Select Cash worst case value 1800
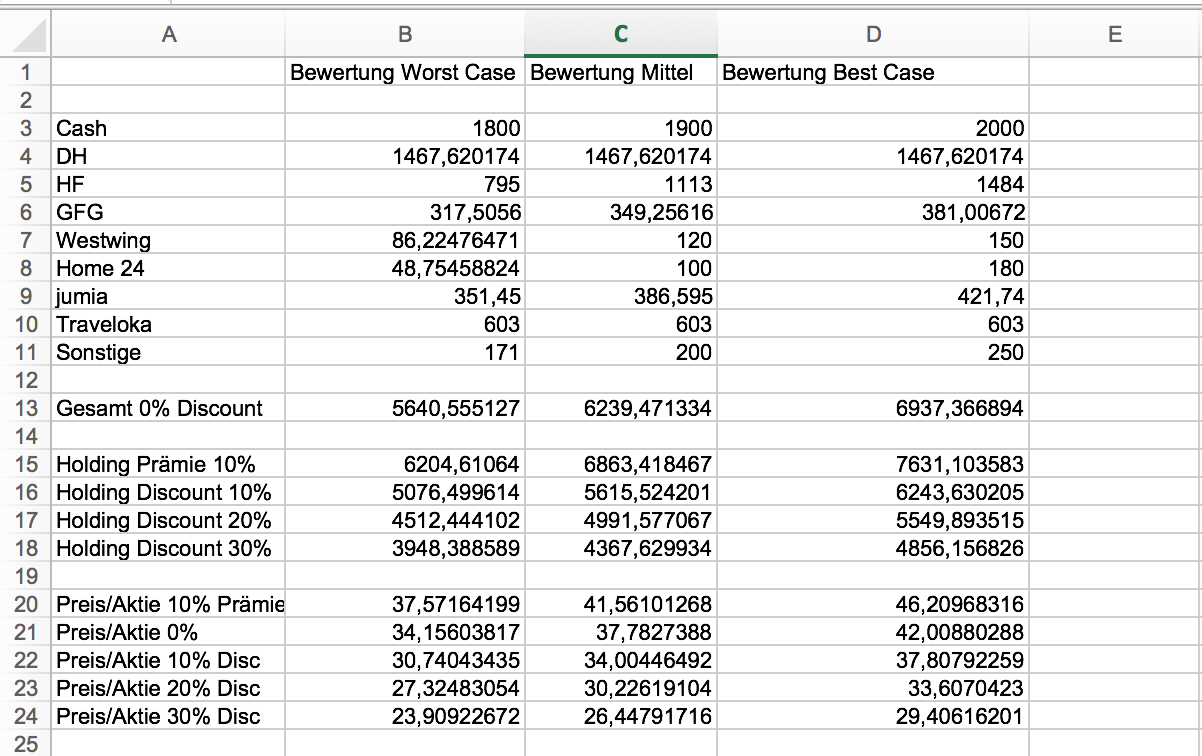Viewport: 1202px width, 756px height. (405, 128)
